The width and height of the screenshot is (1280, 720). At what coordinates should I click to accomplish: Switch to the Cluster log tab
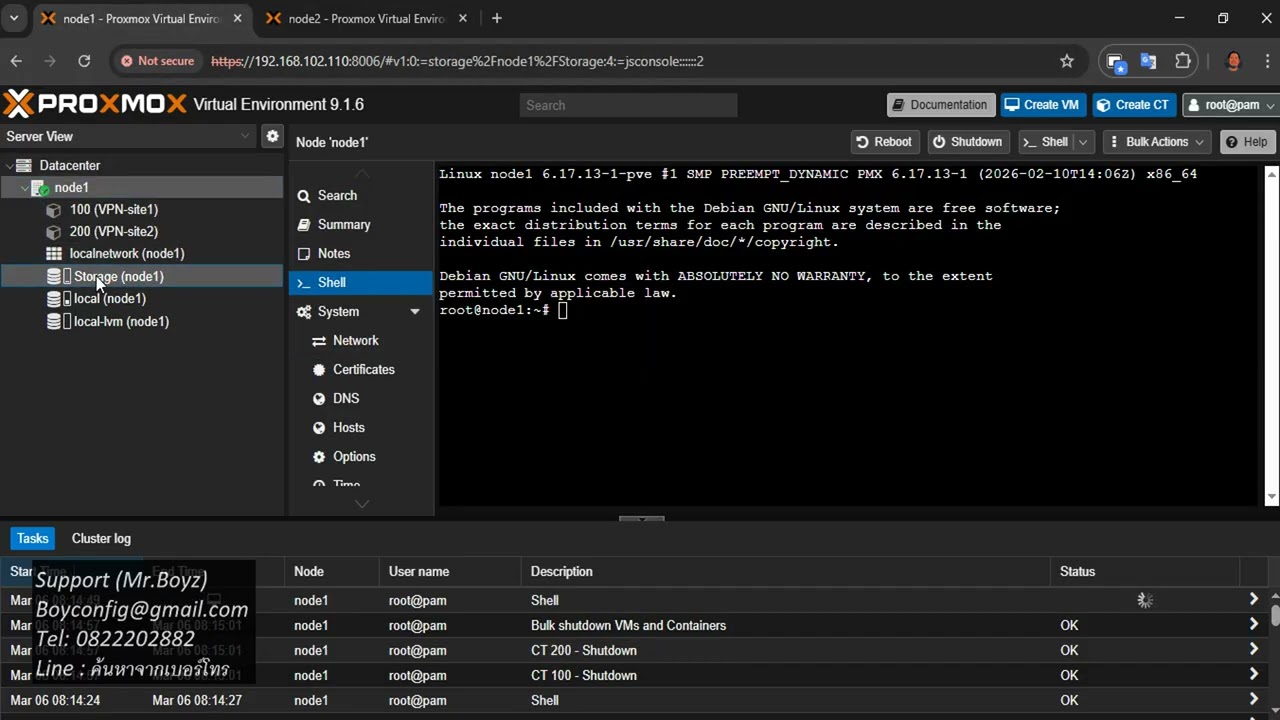tap(101, 538)
